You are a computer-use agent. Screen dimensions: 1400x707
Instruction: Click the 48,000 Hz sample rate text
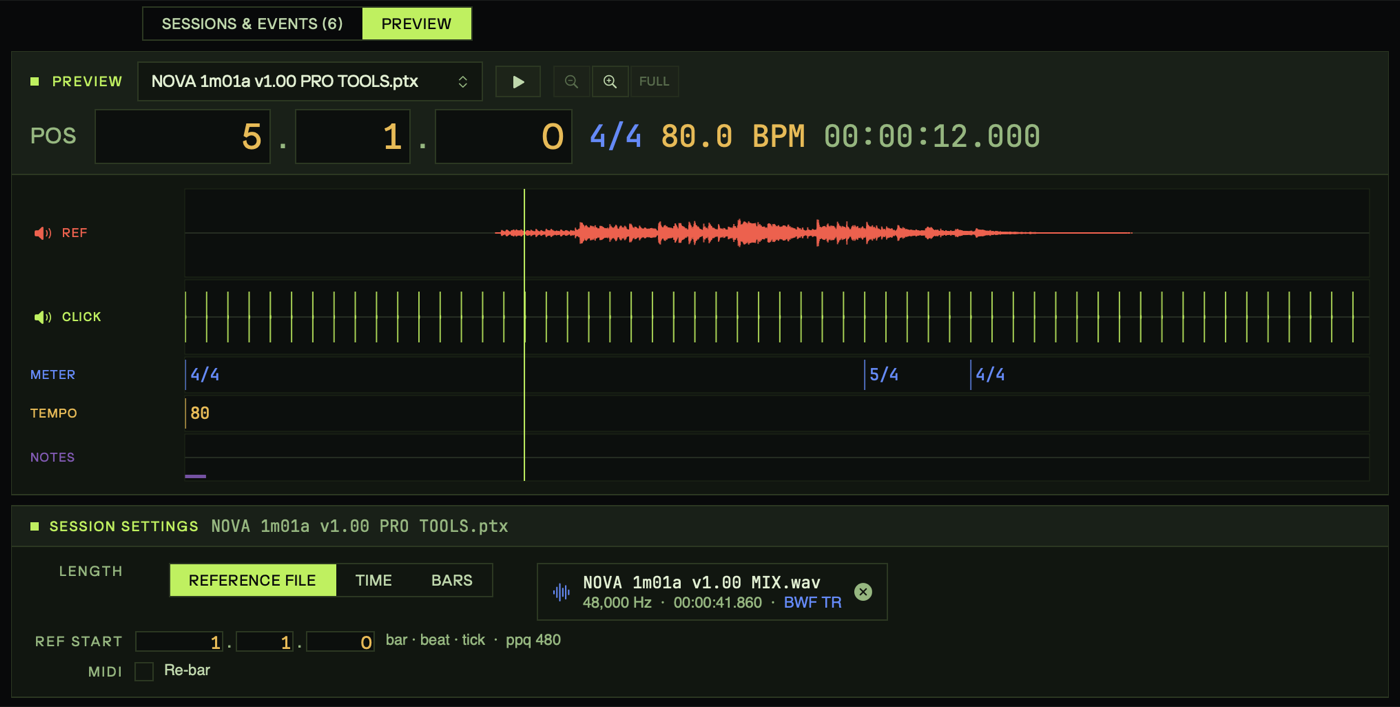(x=617, y=603)
